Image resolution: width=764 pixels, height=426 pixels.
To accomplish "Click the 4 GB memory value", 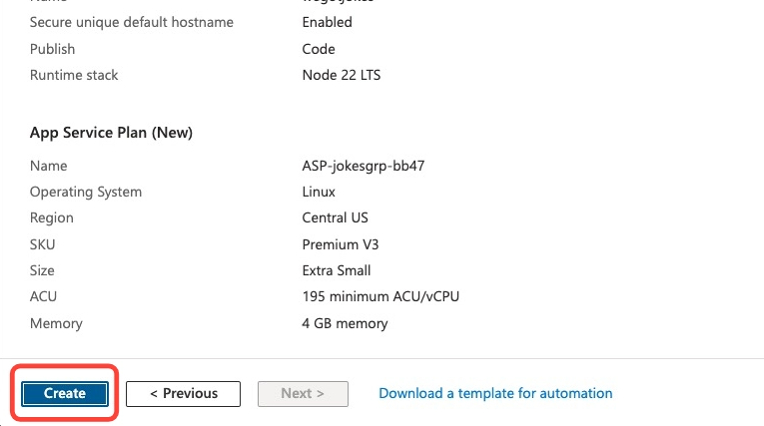I will (x=344, y=323).
